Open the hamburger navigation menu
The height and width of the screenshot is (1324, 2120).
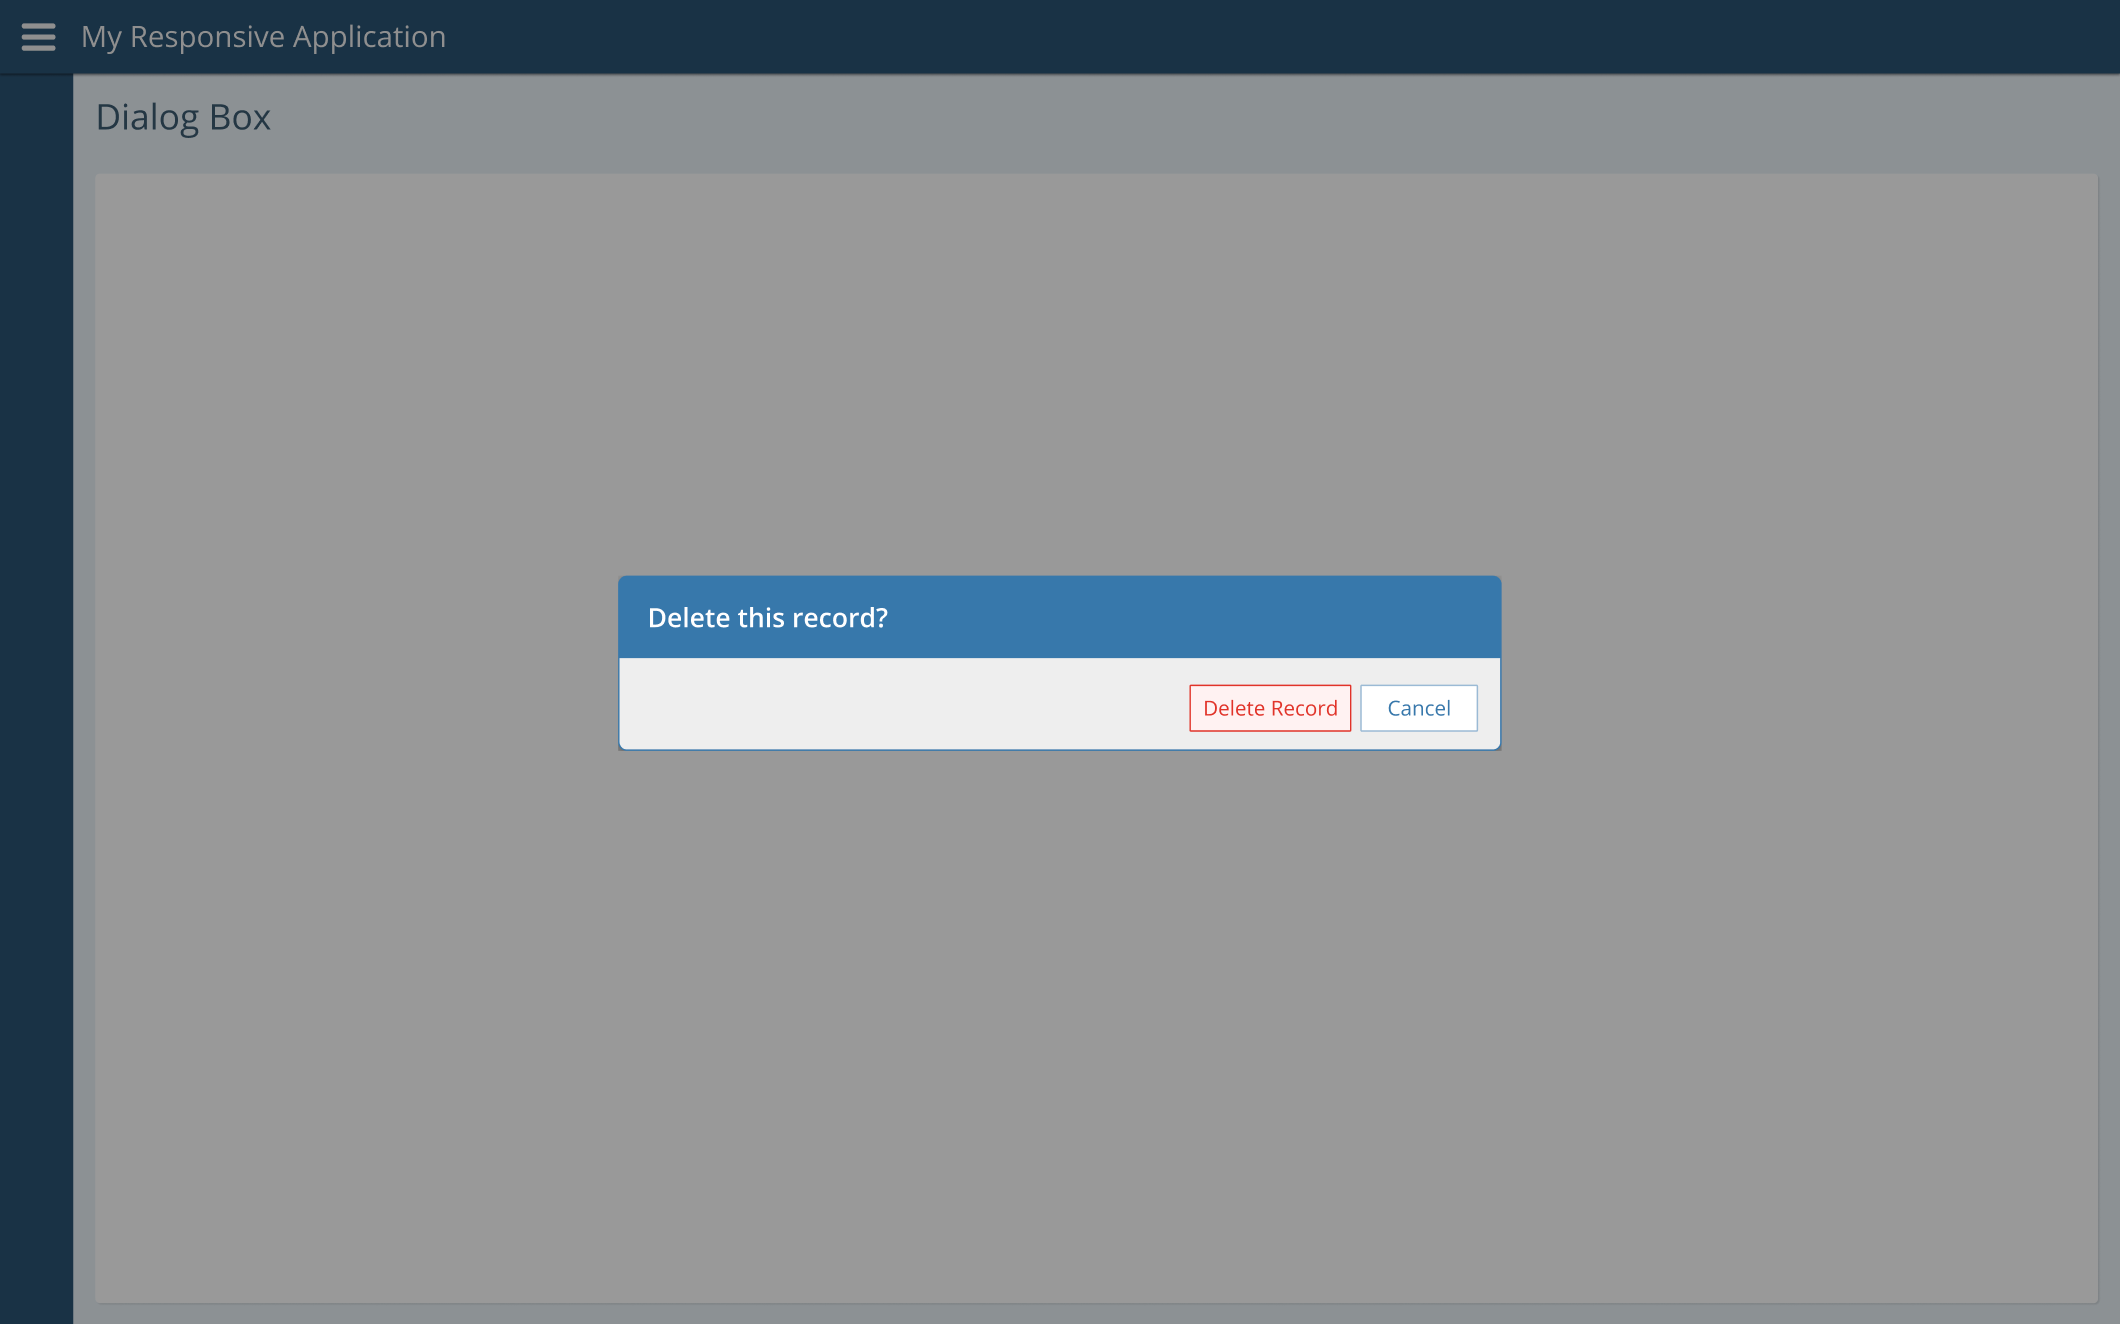click(x=38, y=37)
